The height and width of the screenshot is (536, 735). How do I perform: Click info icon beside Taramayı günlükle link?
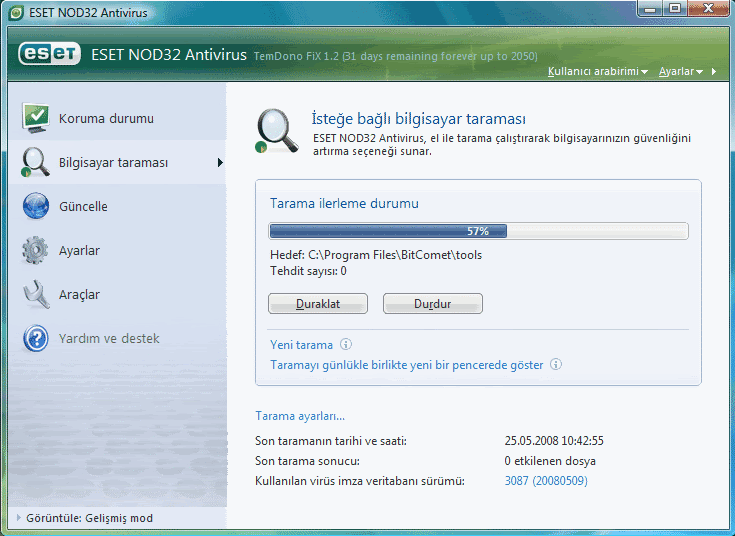(556, 364)
